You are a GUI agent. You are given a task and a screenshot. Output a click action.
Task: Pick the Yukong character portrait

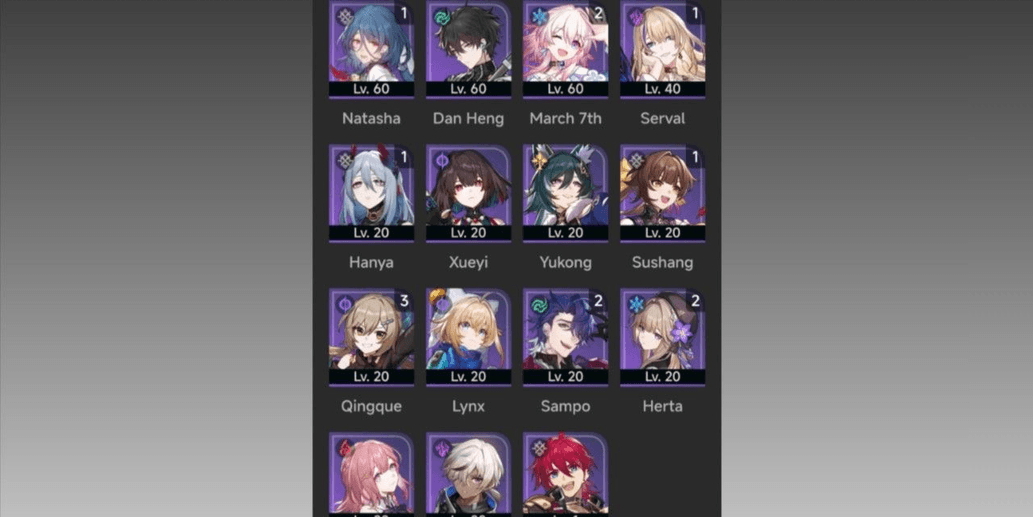click(566, 194)
